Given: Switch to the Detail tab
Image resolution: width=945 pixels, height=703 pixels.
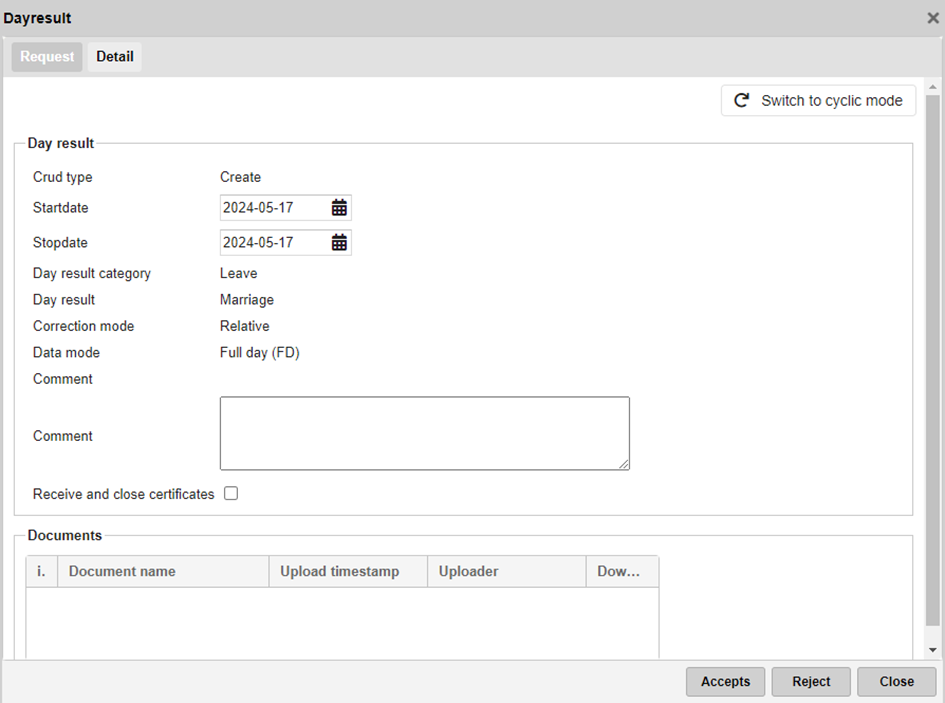Looking at the screenshot, I should click(x=114, y=57).
